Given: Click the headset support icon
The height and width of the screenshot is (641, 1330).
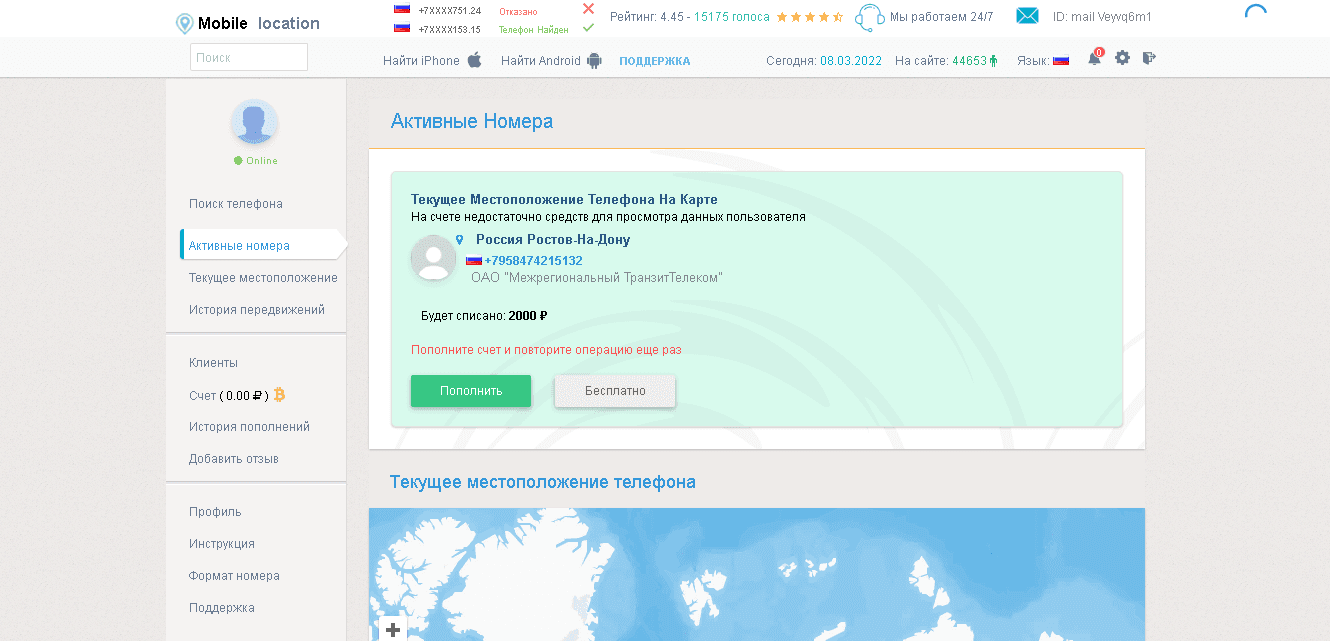Looking at the screenshot, I should [x=870, y=17].
